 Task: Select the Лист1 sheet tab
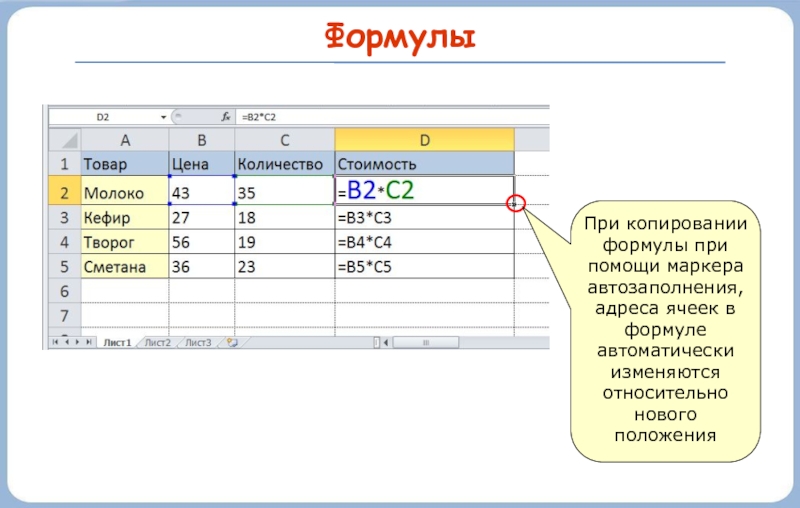117,342
